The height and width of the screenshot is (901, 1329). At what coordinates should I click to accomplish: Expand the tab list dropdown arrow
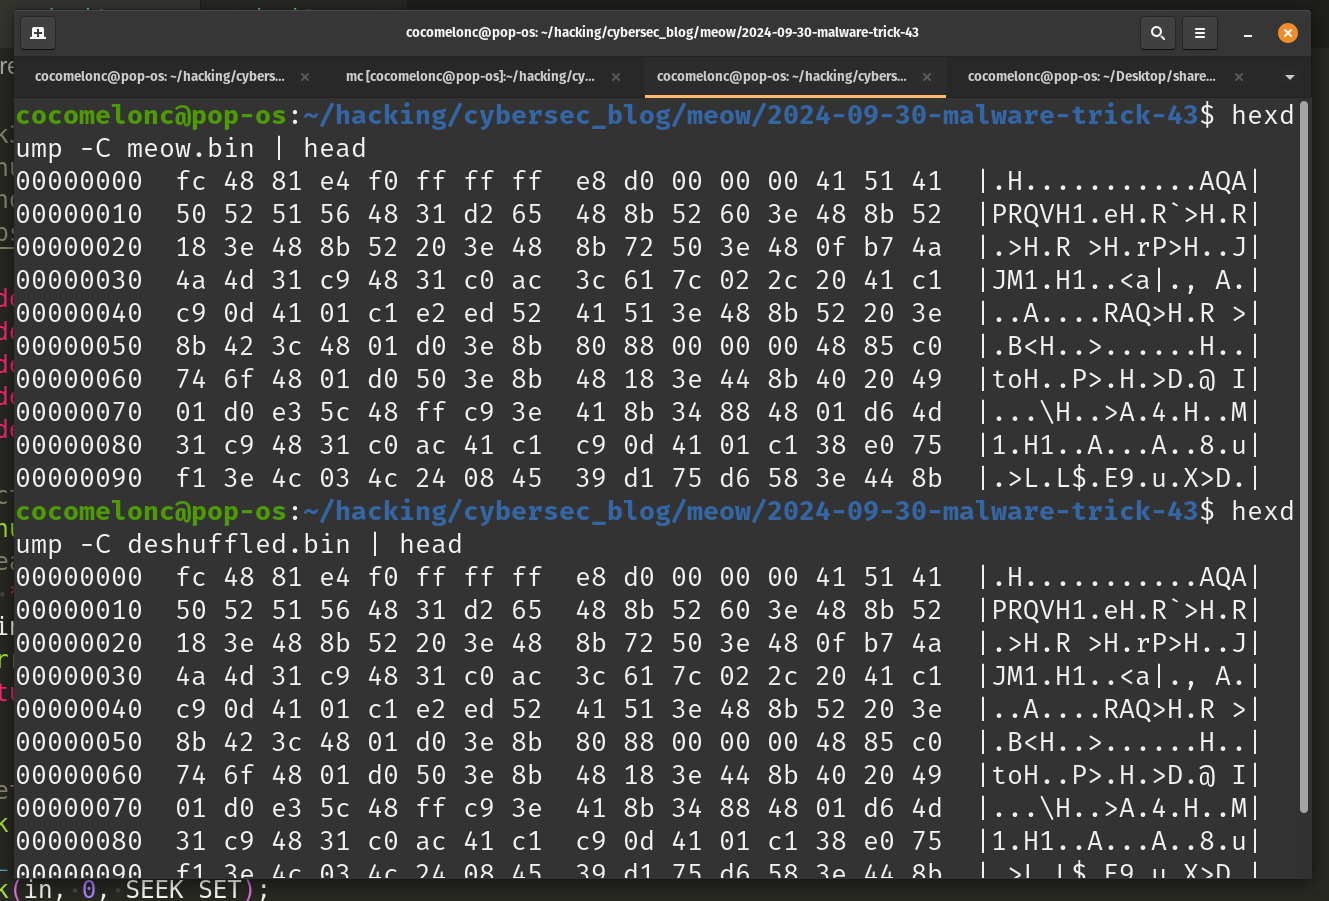[1290, 77]
